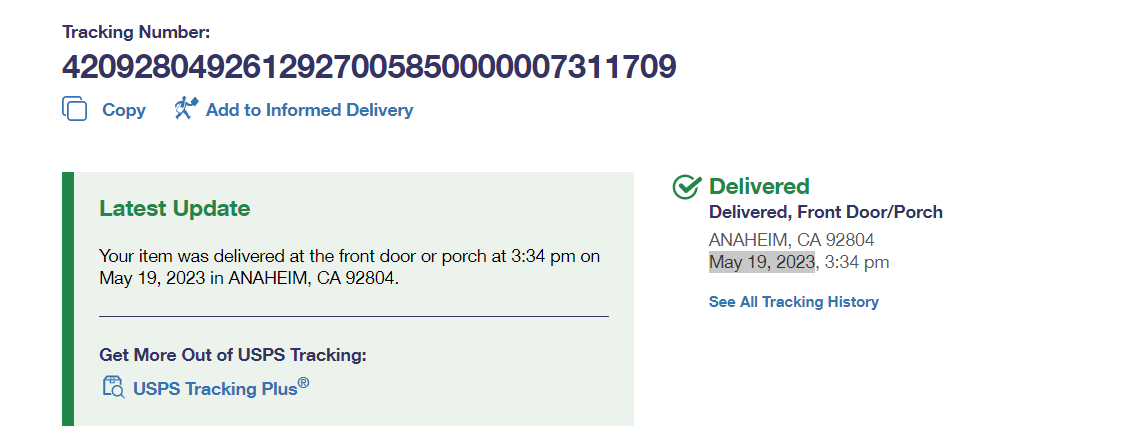The image size is (1130, 440).
Task: Click the highlighted May 19, 2023 date
Action: pyautogui.click(x=762, y=262)
